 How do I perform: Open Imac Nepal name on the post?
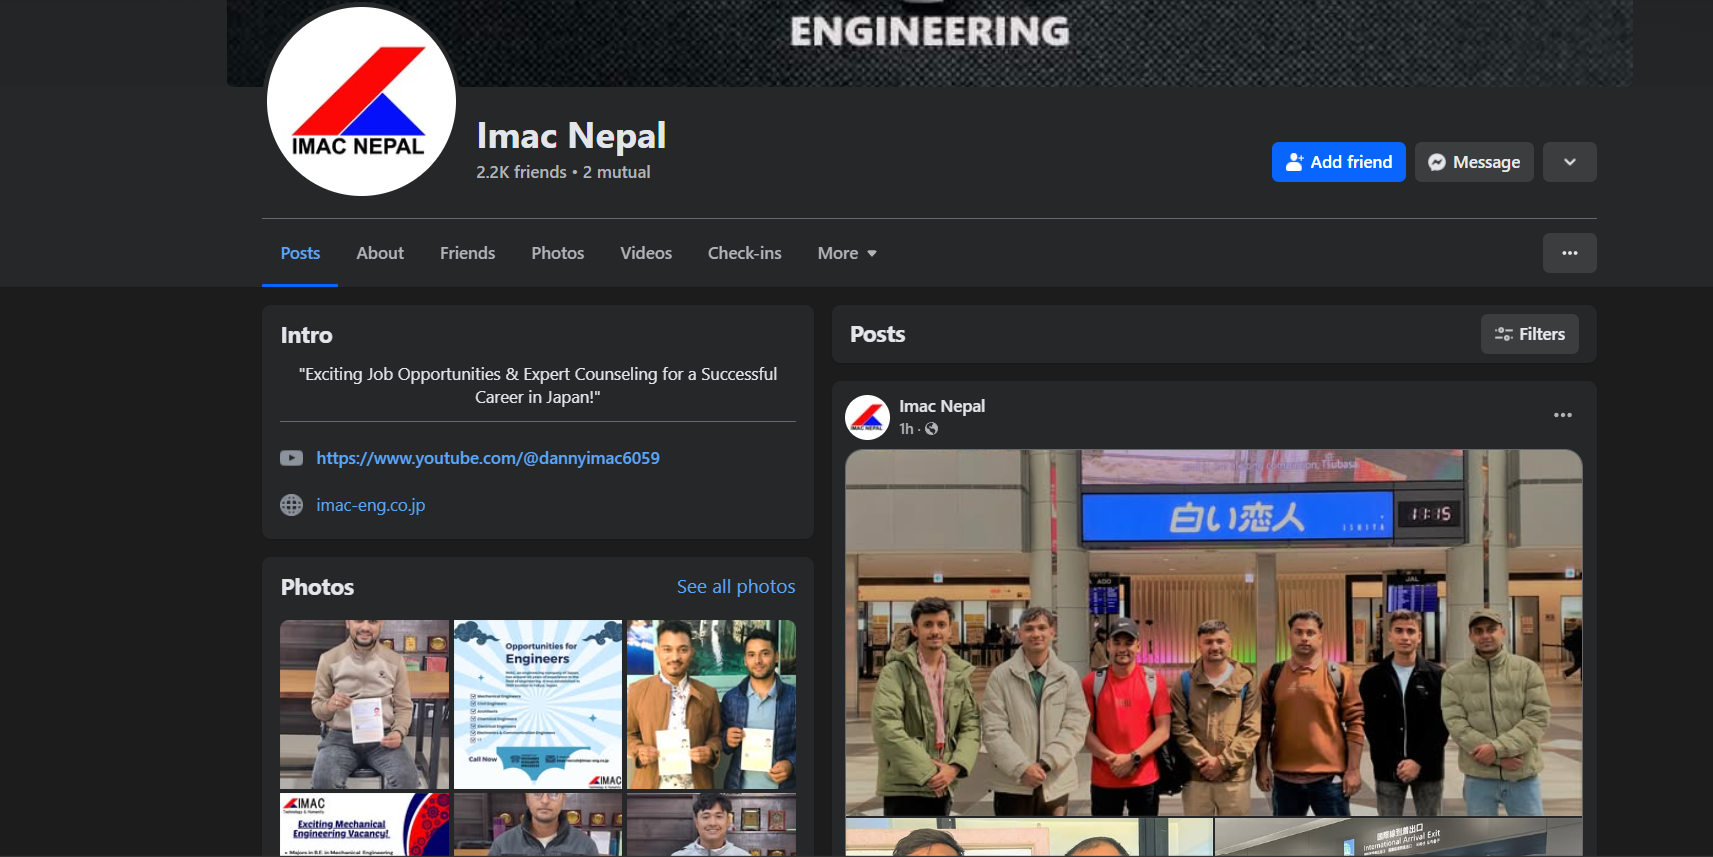click(x=942, y=406)
